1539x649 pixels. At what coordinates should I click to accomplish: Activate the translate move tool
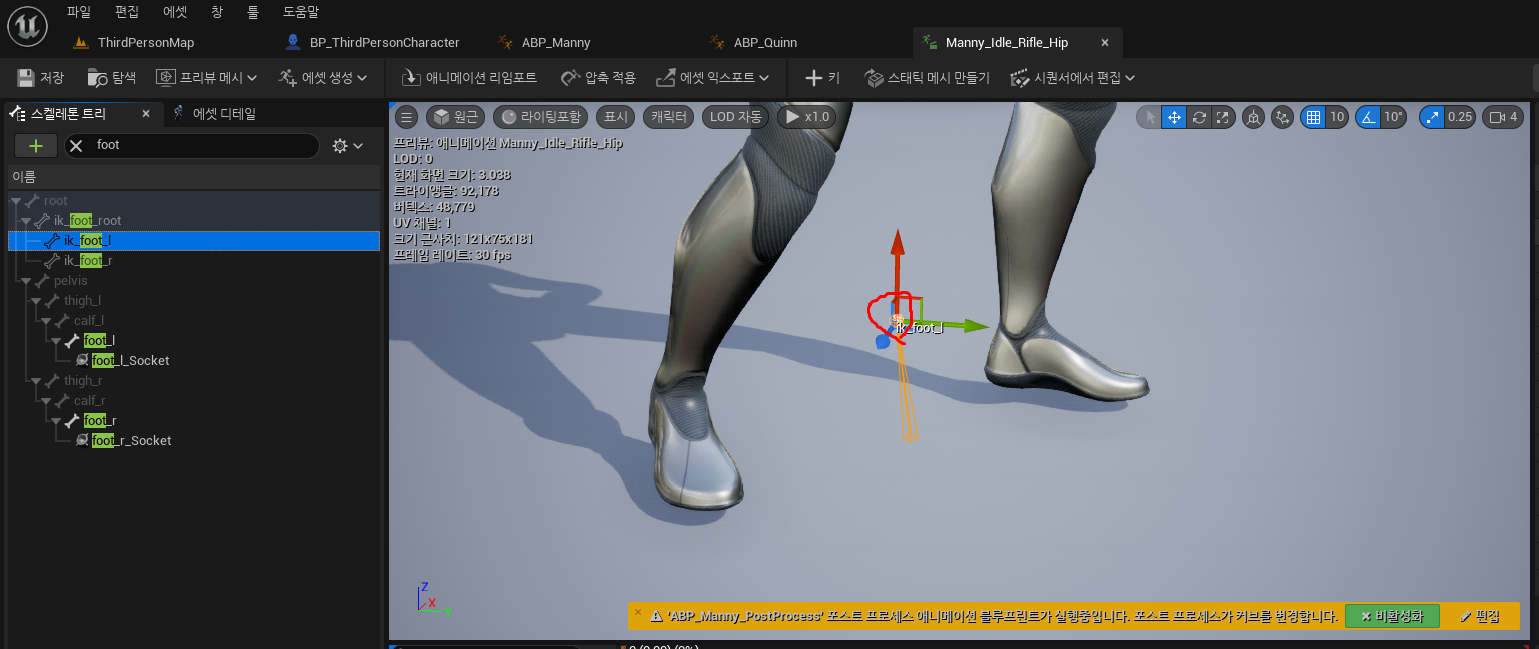(1174, 117)
